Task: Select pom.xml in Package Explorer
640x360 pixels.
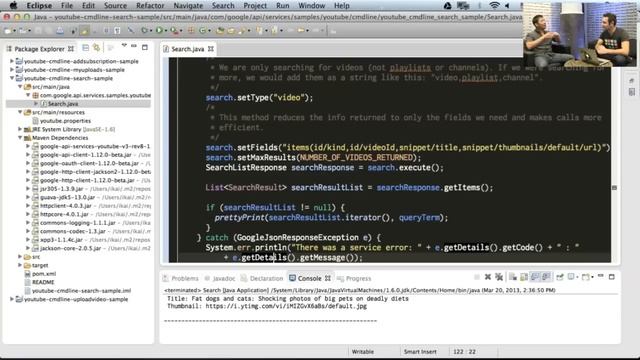Action: point(44,273)
